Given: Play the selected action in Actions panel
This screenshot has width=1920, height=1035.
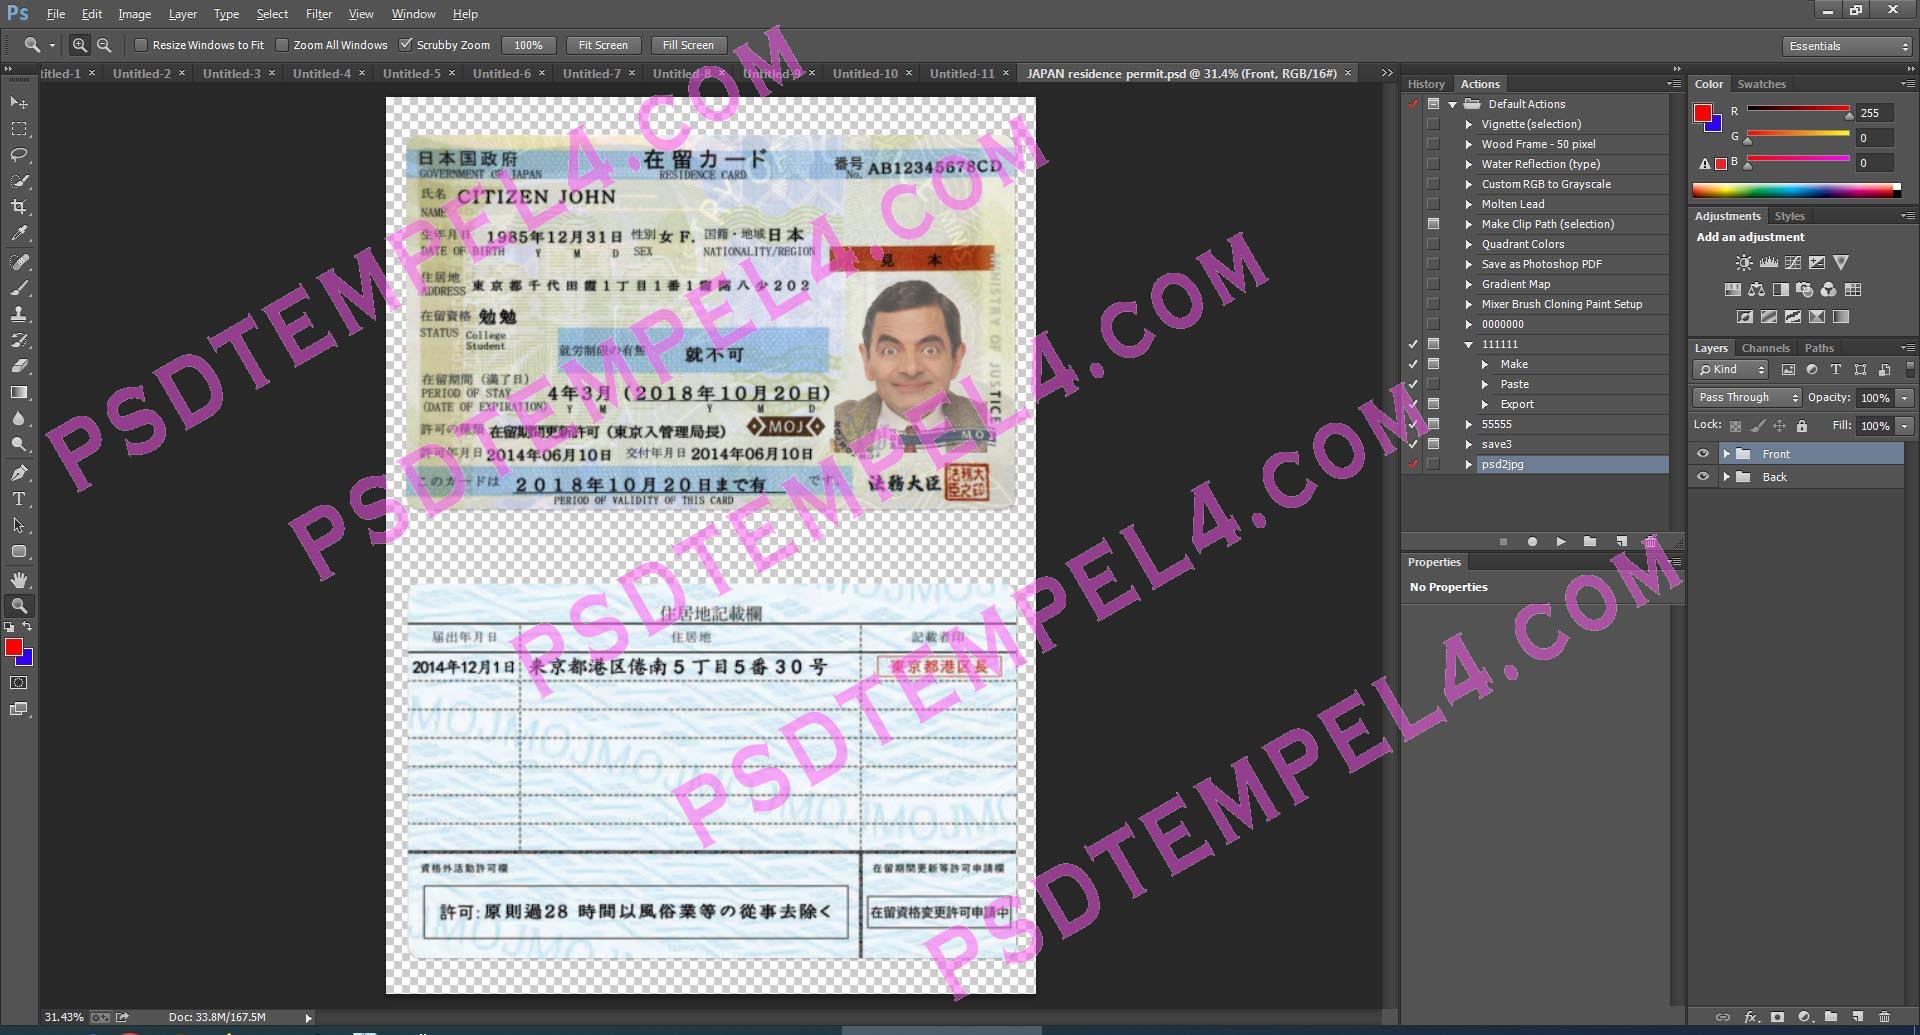Looking at the screenshot, I should (x=1561, y=541).
